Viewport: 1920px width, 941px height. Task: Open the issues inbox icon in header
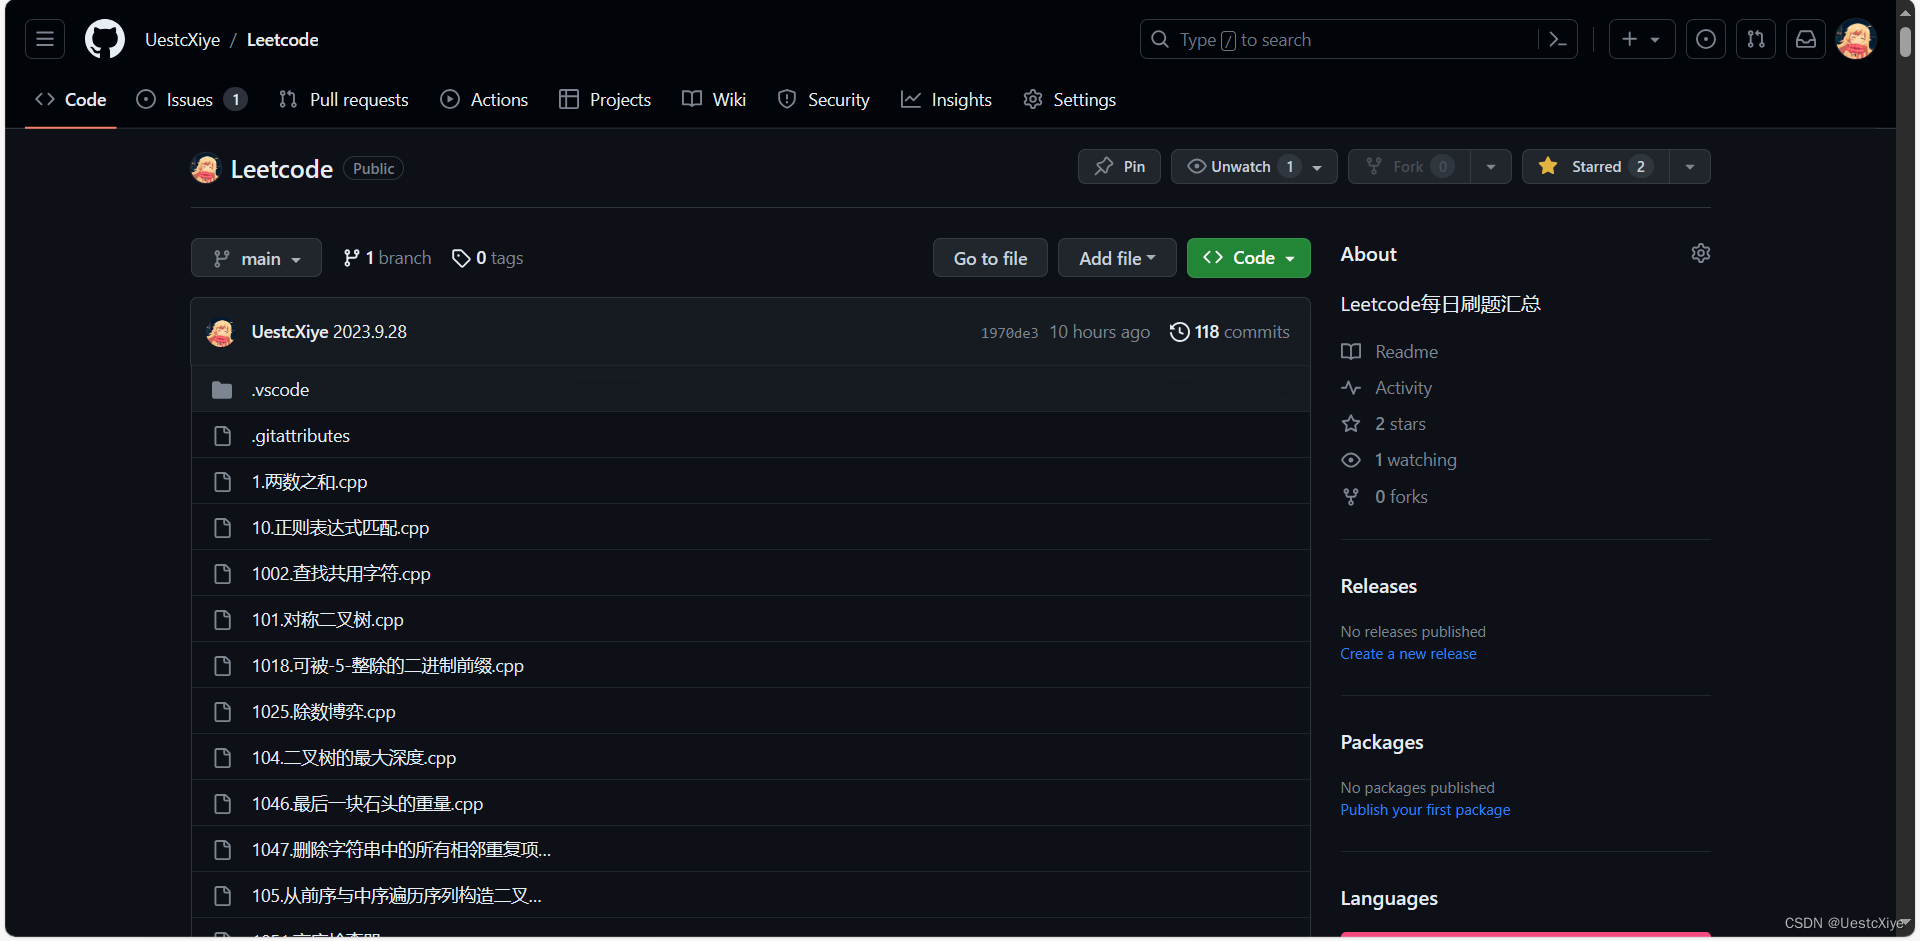coord(1706,39)
